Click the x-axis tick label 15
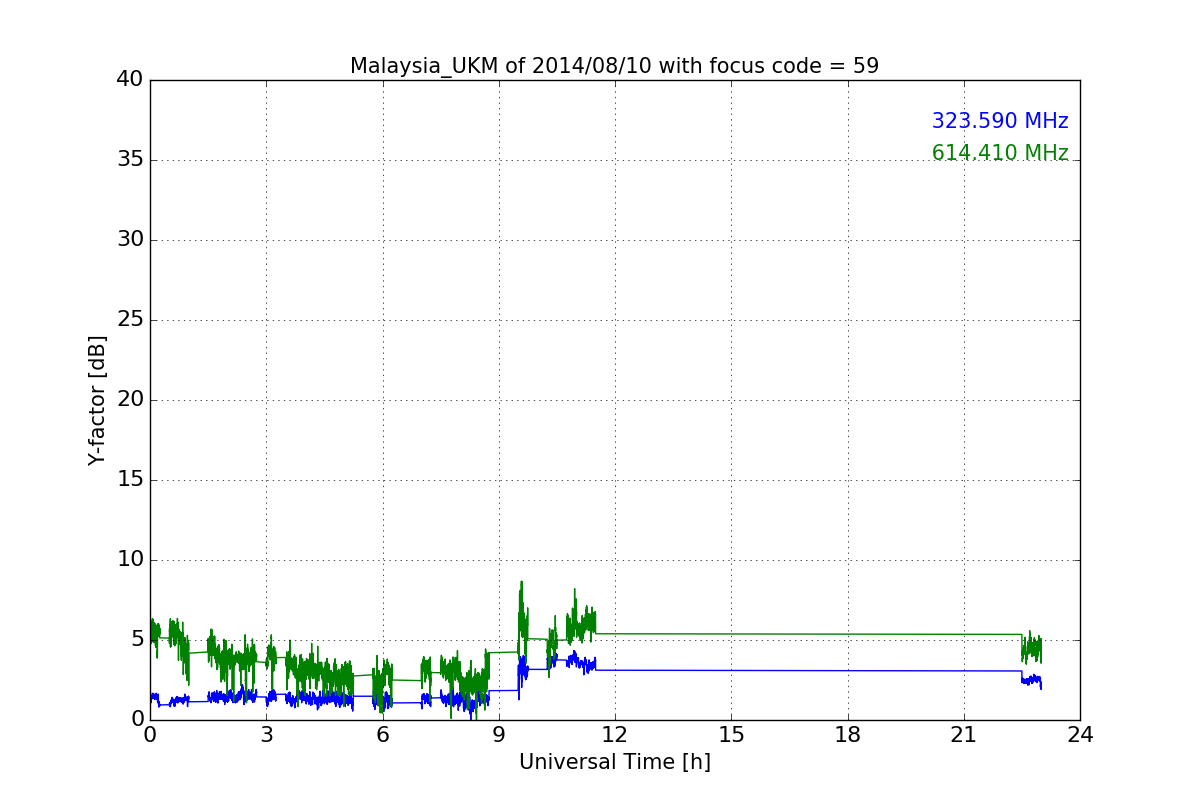This screenshot has width=1200, height=800. tap(731, 735)
